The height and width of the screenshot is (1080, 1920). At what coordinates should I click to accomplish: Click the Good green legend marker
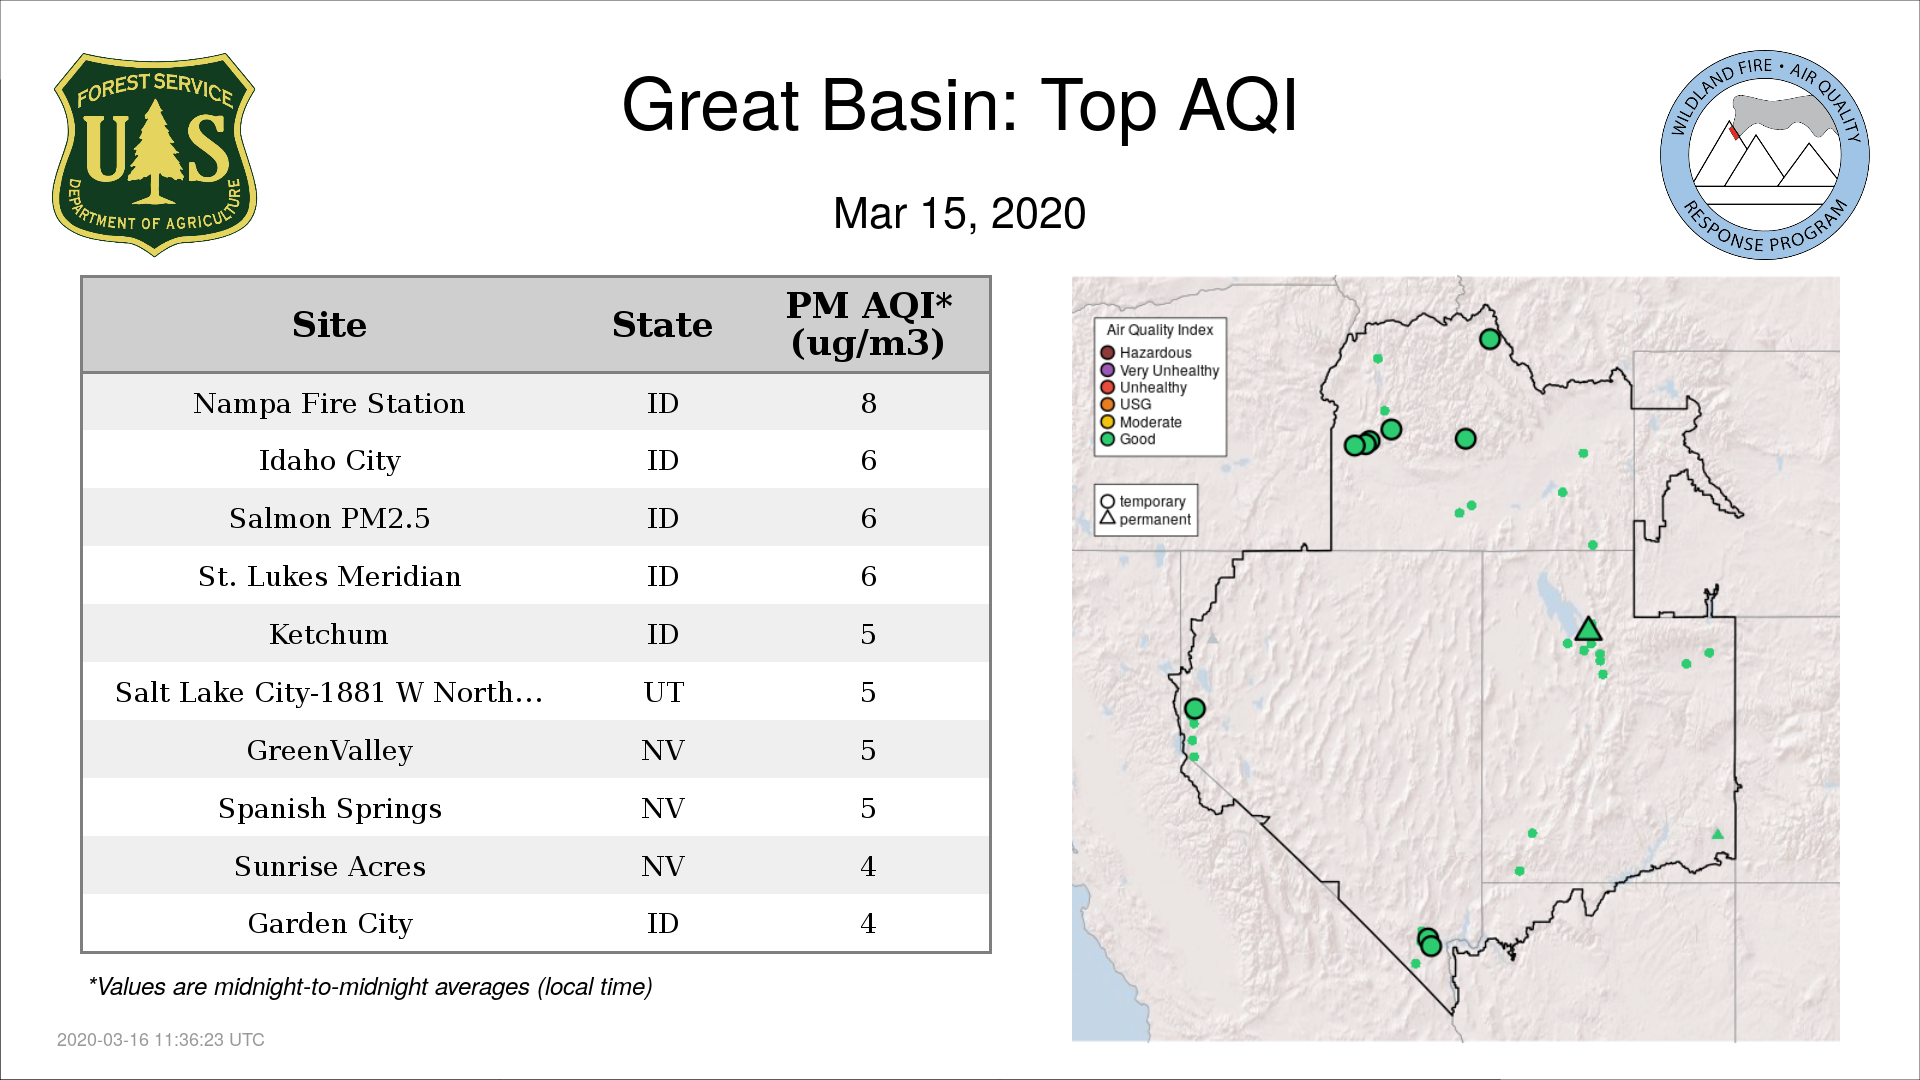pos(1108,439)
